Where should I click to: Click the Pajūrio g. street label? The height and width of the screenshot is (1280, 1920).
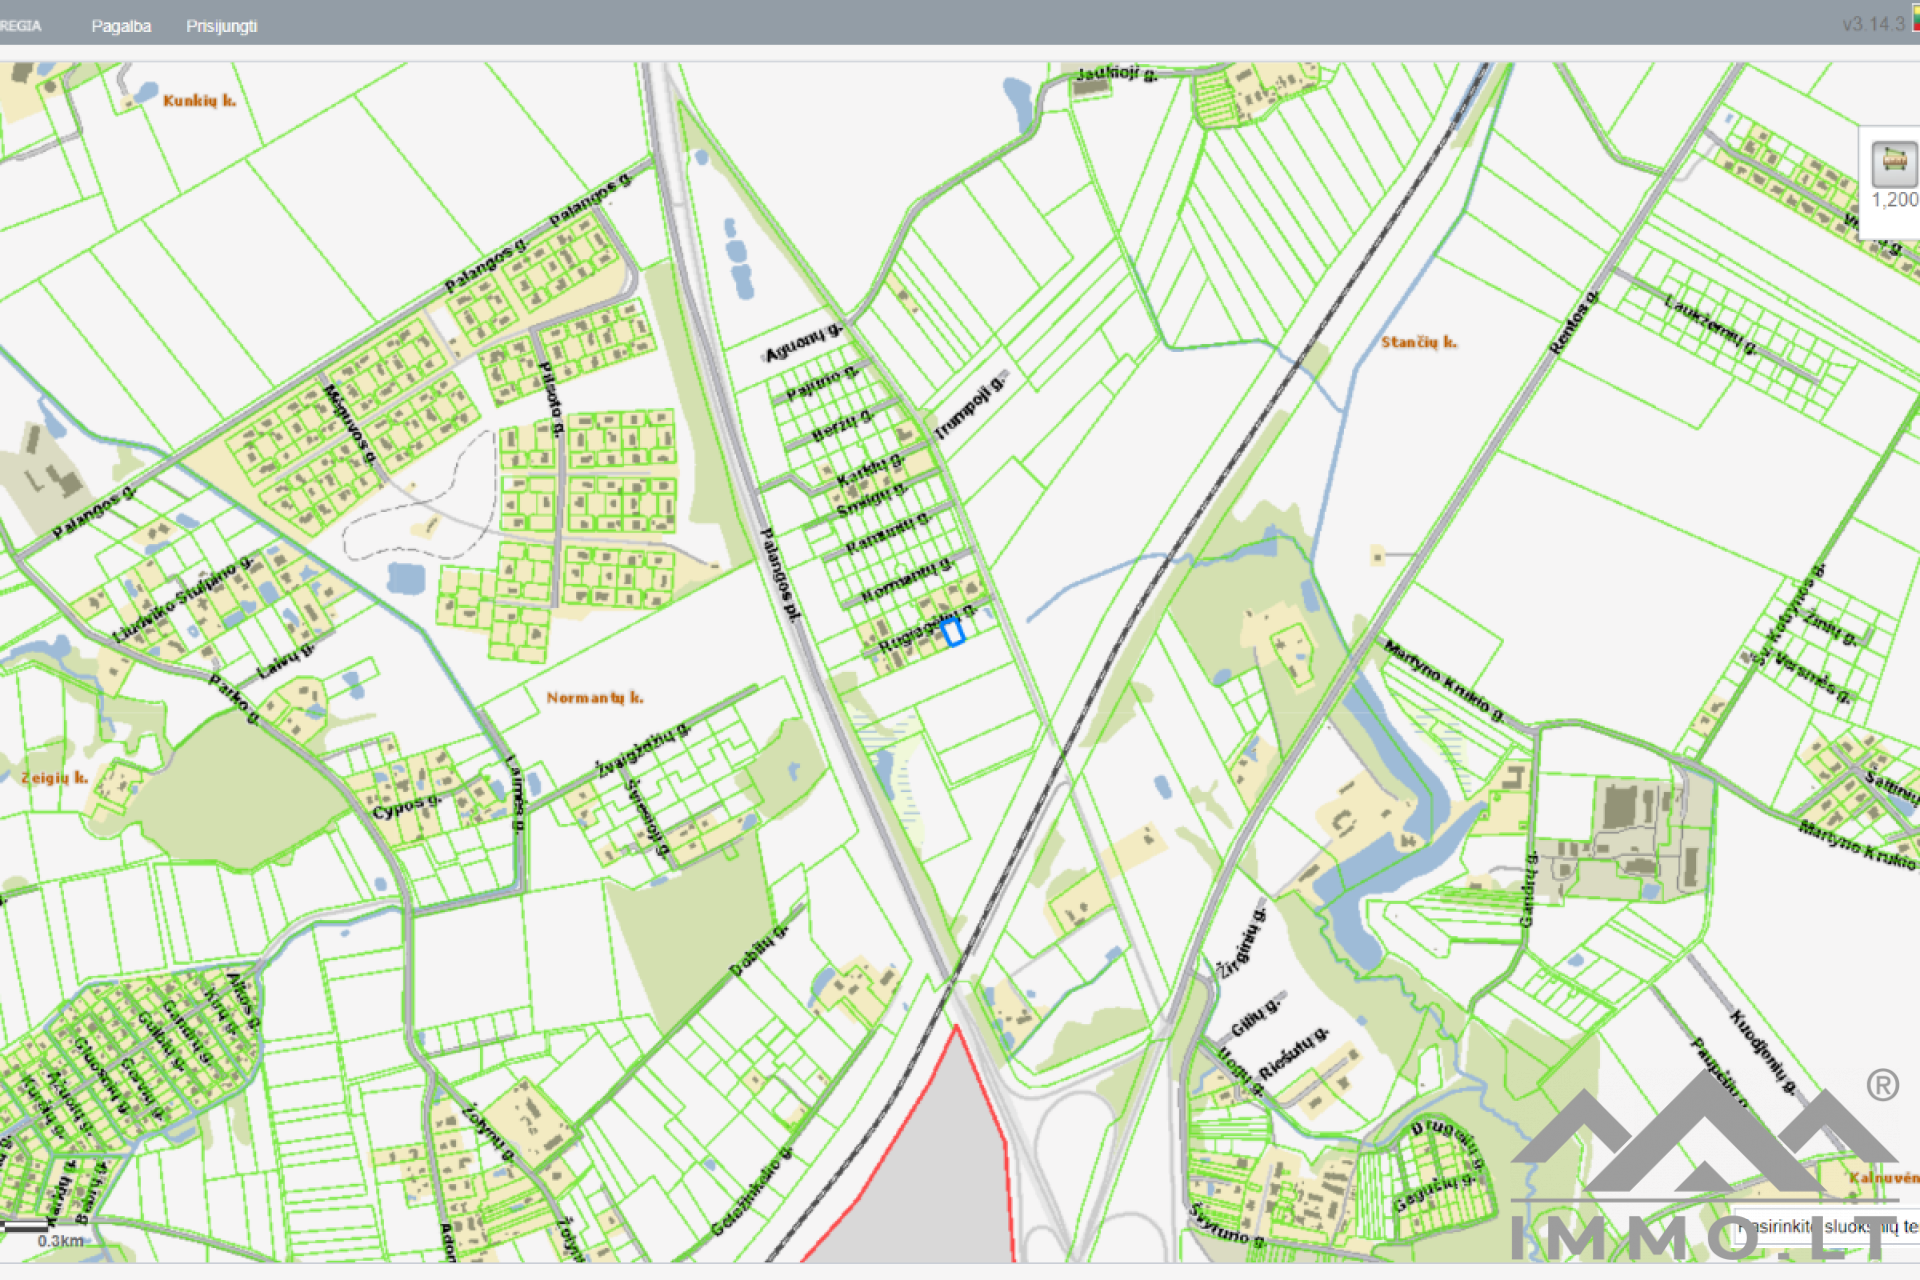pos(822,383)
